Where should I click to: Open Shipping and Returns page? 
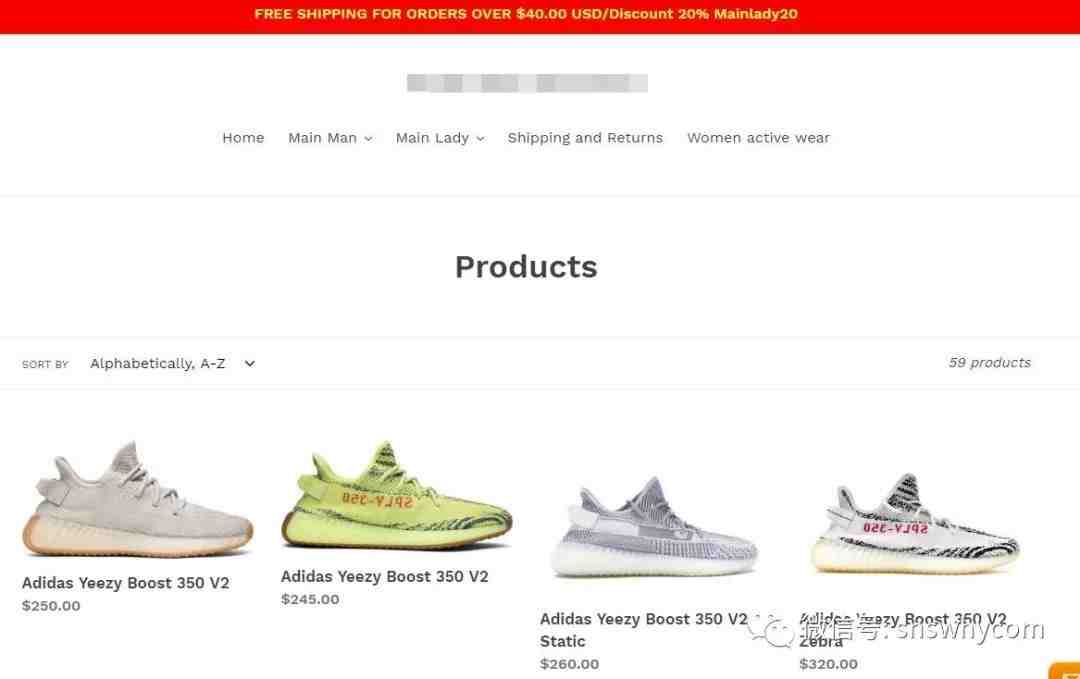pyautogui.click(x=585, y=138)
